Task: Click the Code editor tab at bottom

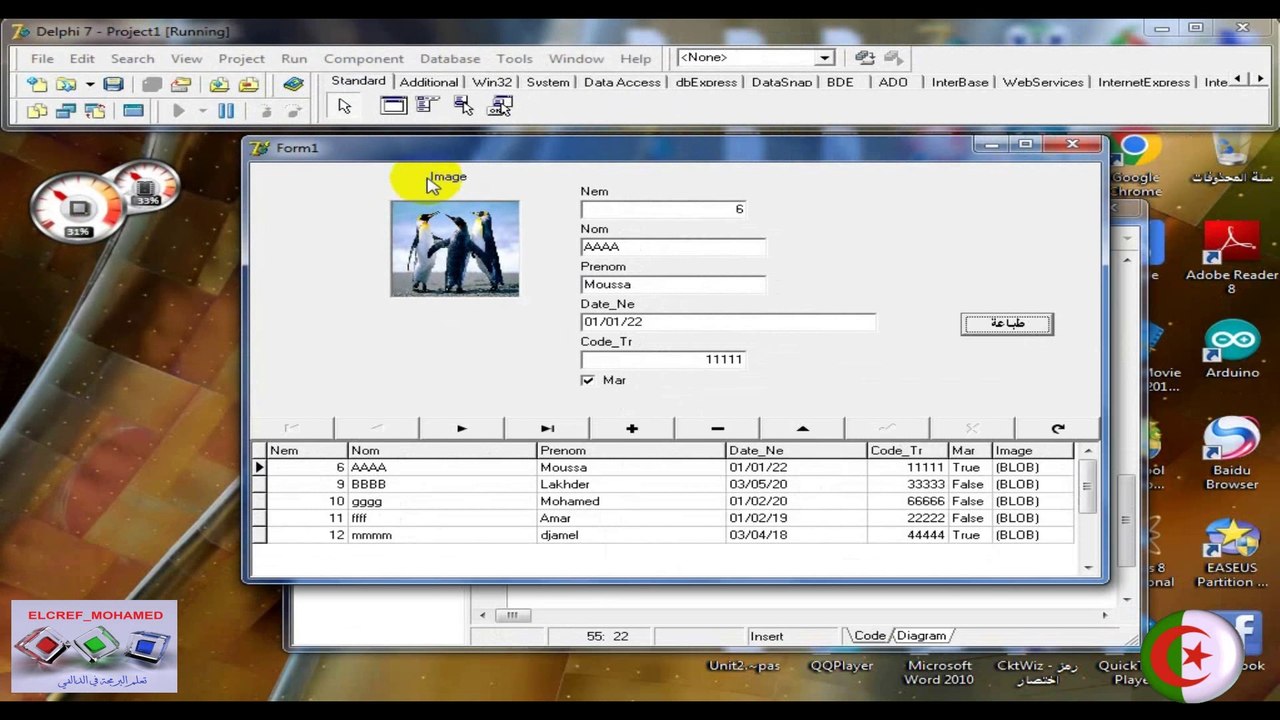Action: [x=869, y=636]
